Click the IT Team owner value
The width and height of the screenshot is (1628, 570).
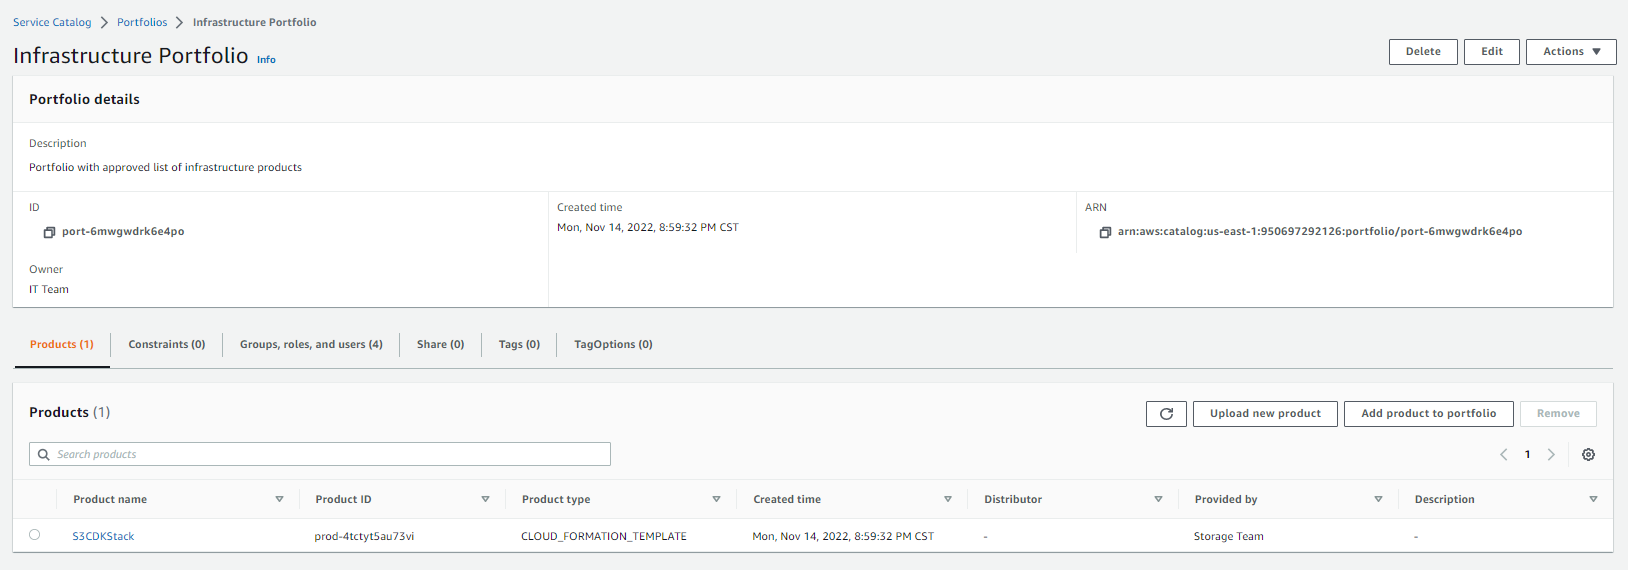tap(49, 290)
